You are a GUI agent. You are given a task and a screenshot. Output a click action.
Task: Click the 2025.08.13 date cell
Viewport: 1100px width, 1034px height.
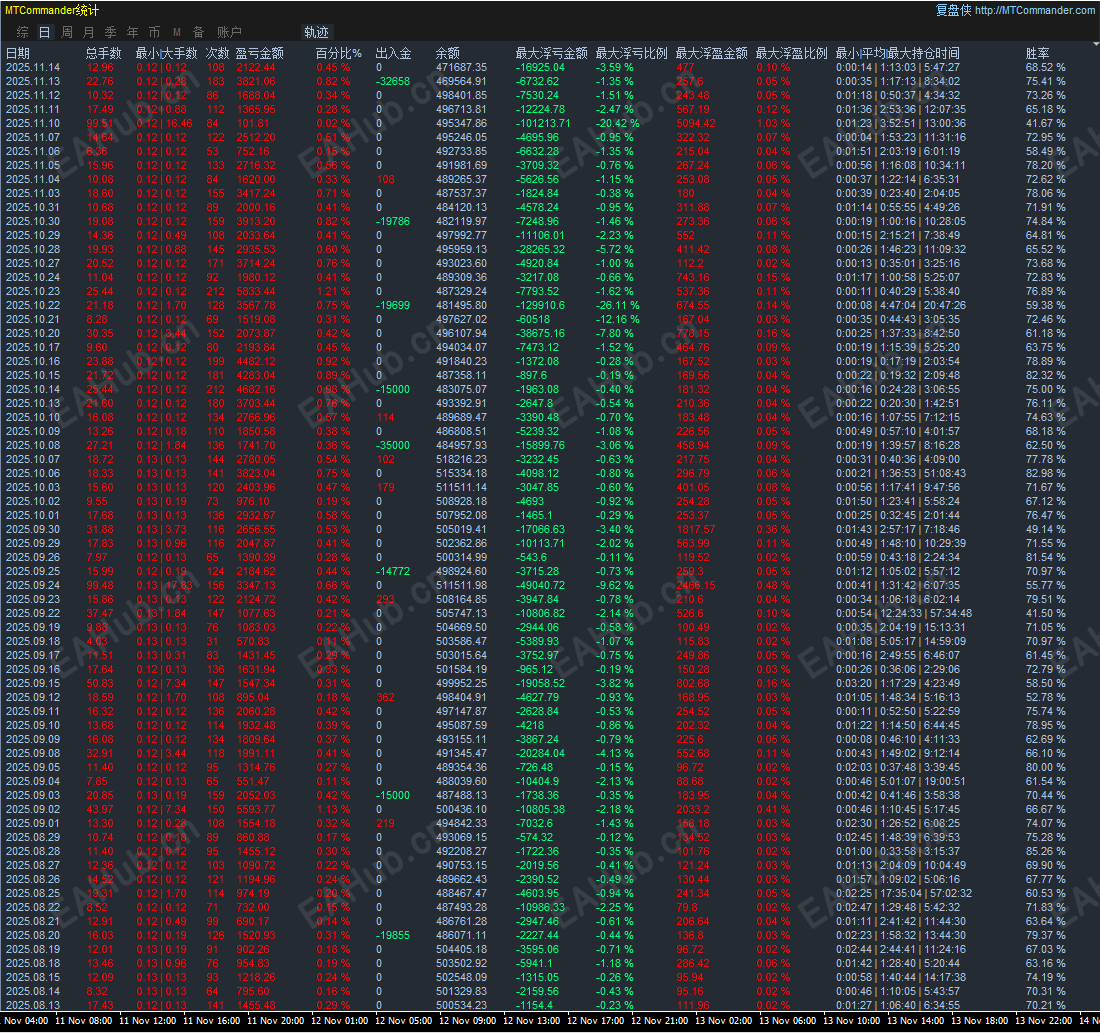(33, 1005)
